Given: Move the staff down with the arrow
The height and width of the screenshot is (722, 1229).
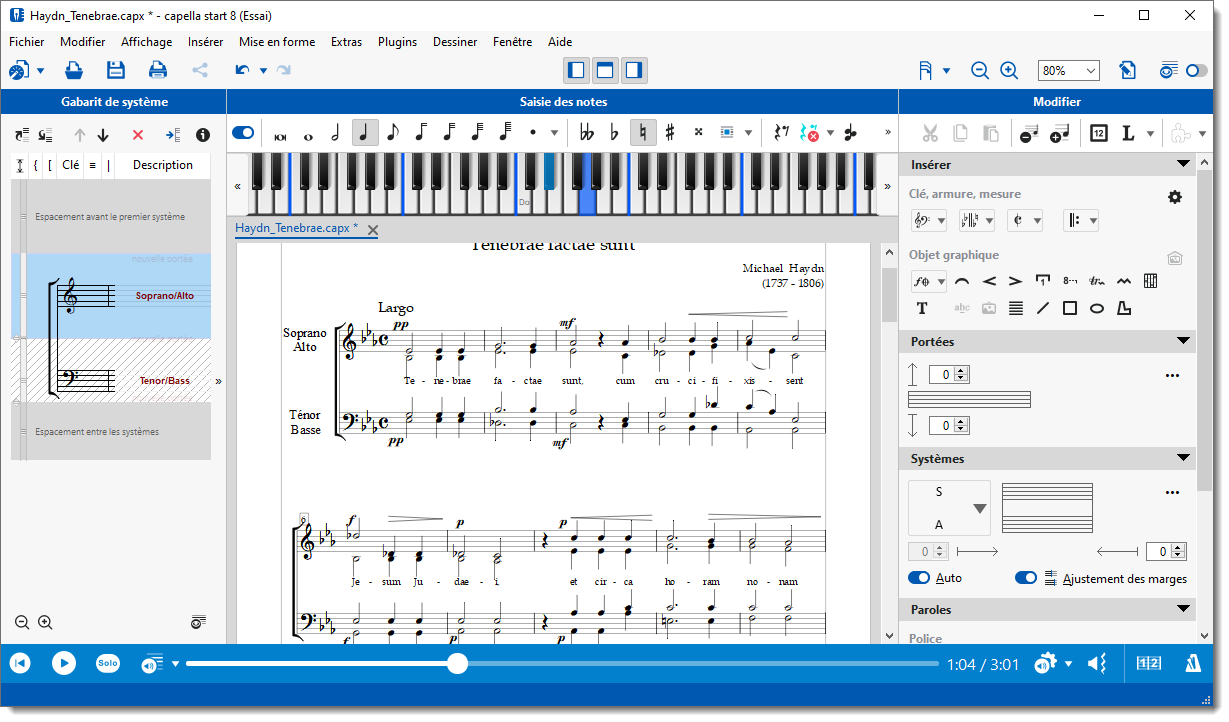Looking at the screenshot, I should pyautogui.click(x=103, y=135).
